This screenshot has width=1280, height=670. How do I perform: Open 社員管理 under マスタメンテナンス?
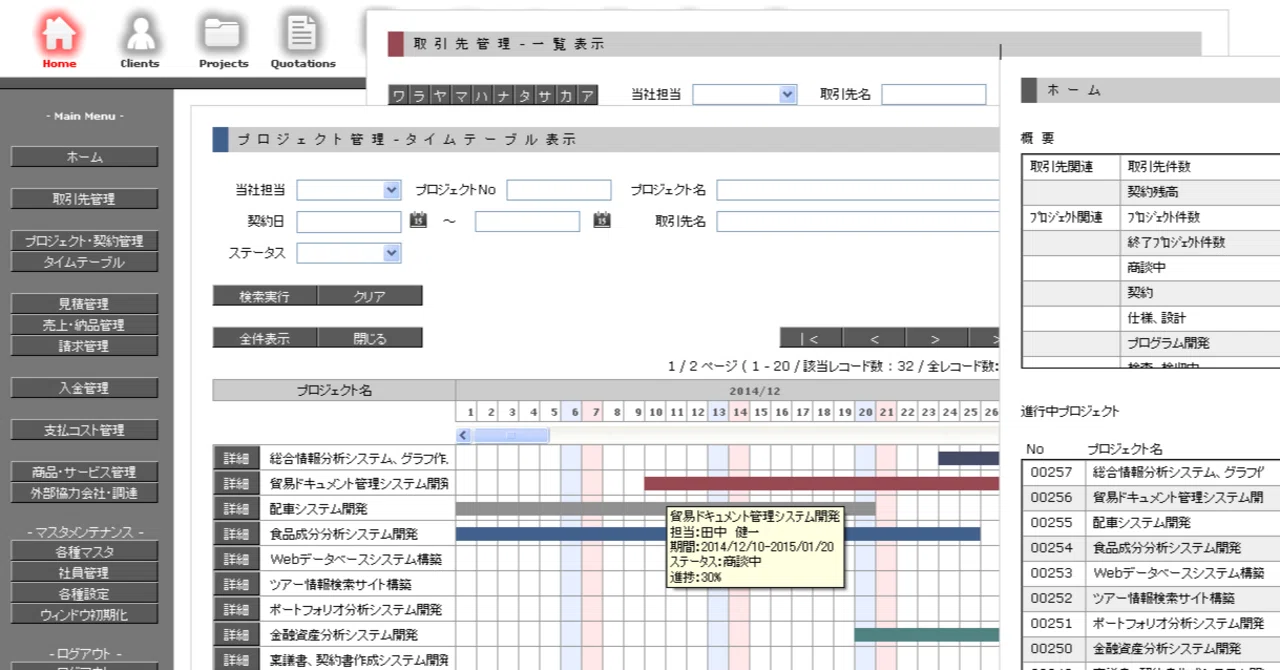click(85, 573)
